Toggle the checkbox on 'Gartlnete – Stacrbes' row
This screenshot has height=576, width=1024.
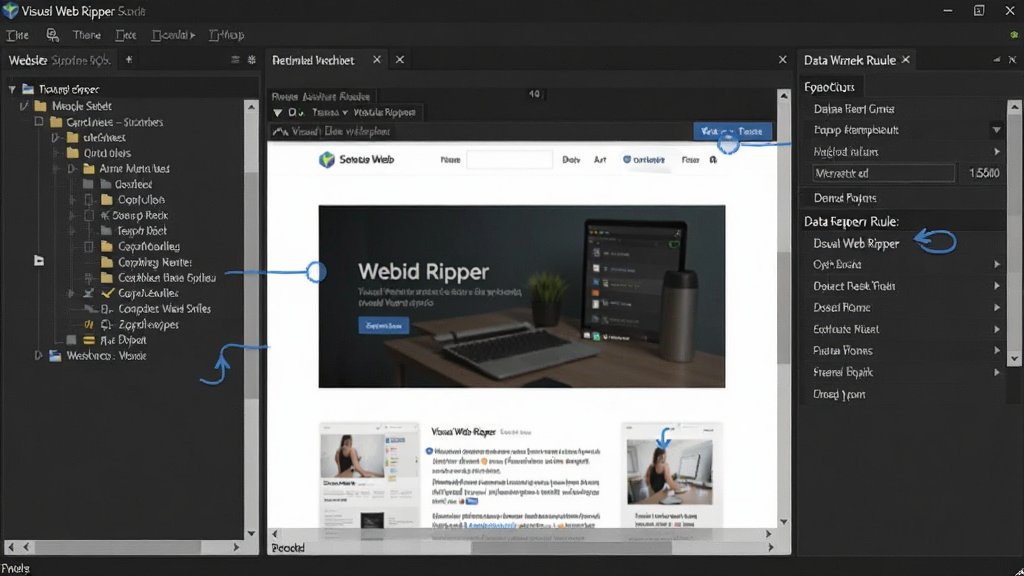(x=39, y=121)
